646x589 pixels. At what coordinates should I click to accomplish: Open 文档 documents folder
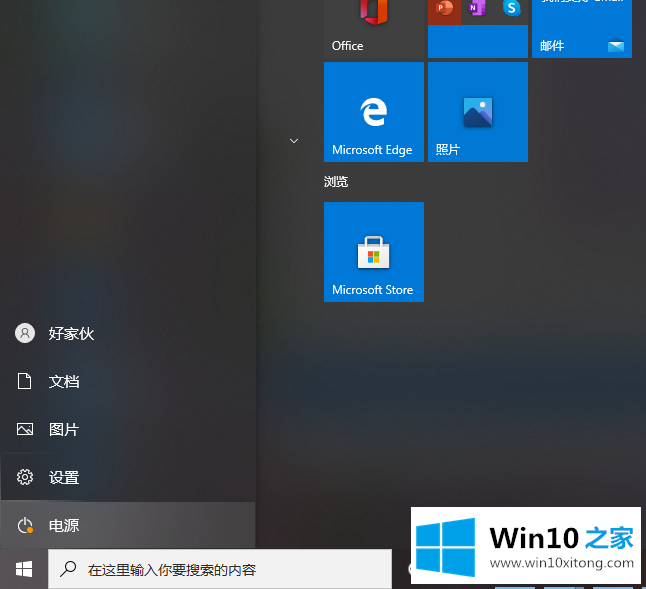(x=128, y=381)
